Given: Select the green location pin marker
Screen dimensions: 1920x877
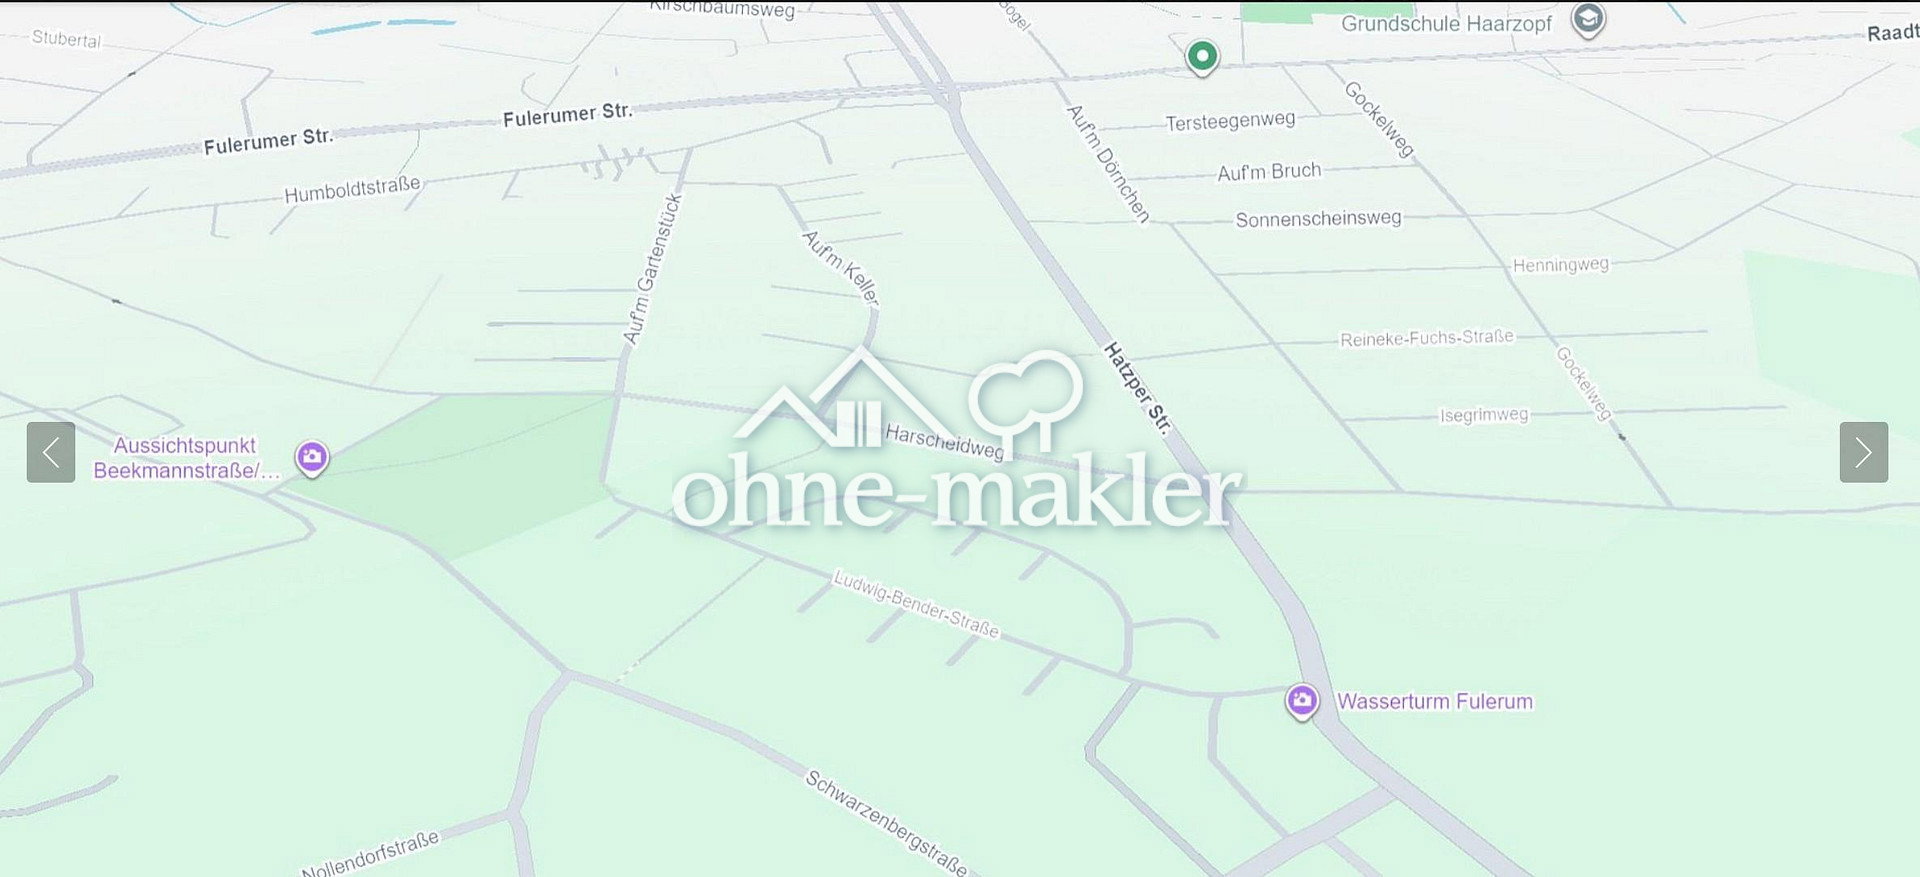Looking at the screenshot, I should click(x=1202, y=57).
